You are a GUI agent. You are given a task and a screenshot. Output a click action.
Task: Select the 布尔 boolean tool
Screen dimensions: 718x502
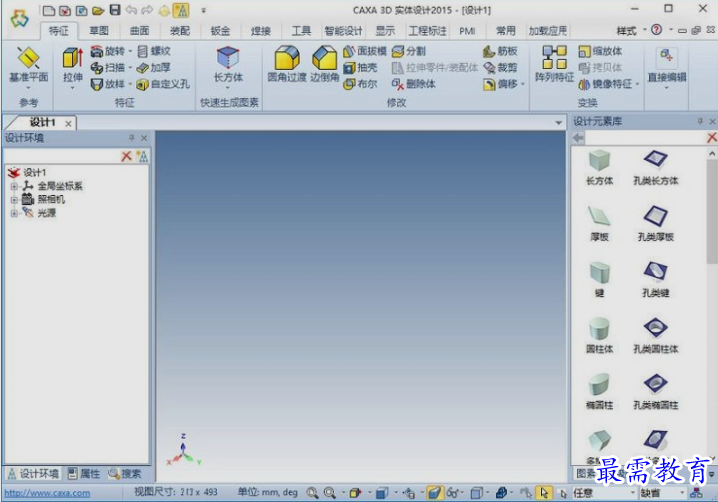[360, 84]
